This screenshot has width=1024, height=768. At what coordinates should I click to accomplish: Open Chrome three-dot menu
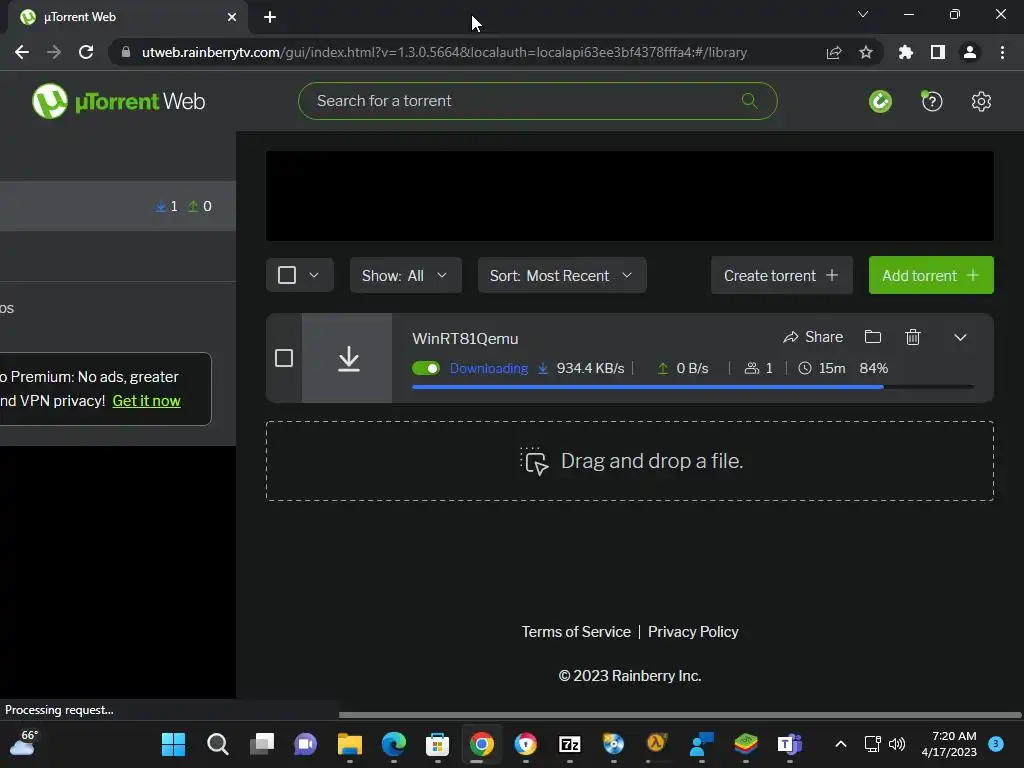pos(1002,52)
